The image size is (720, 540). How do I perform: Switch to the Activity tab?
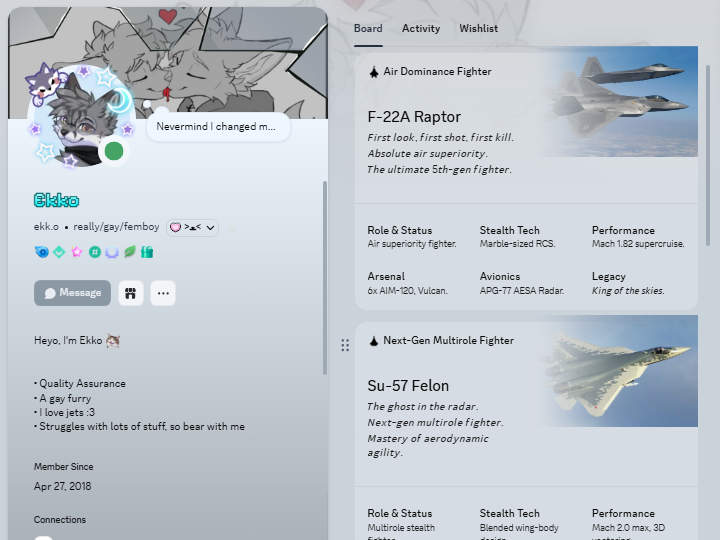click(x=421, y=28)
